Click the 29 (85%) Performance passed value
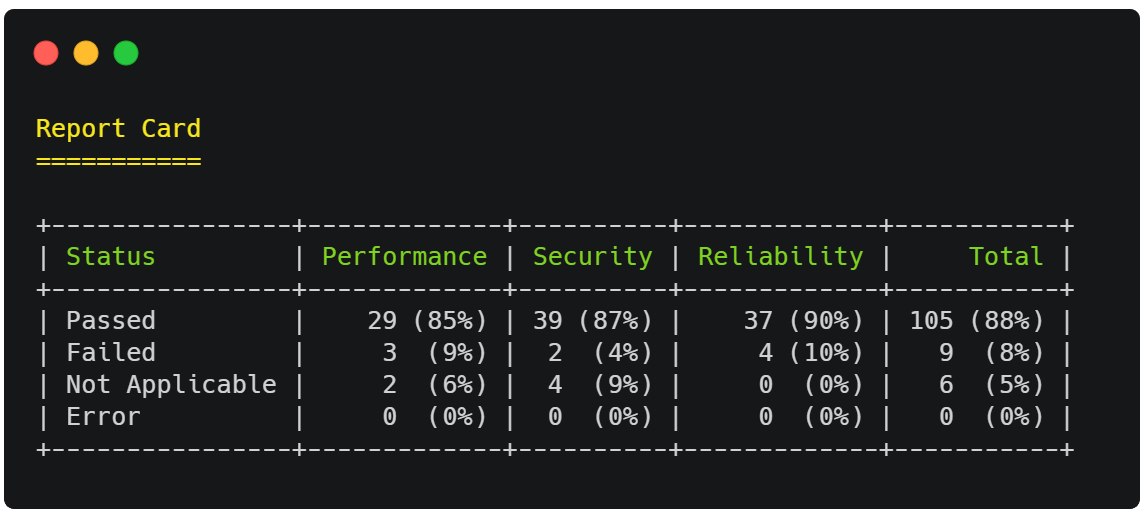The width and height of the screenshot is (1144, 514). pos(428,321)
